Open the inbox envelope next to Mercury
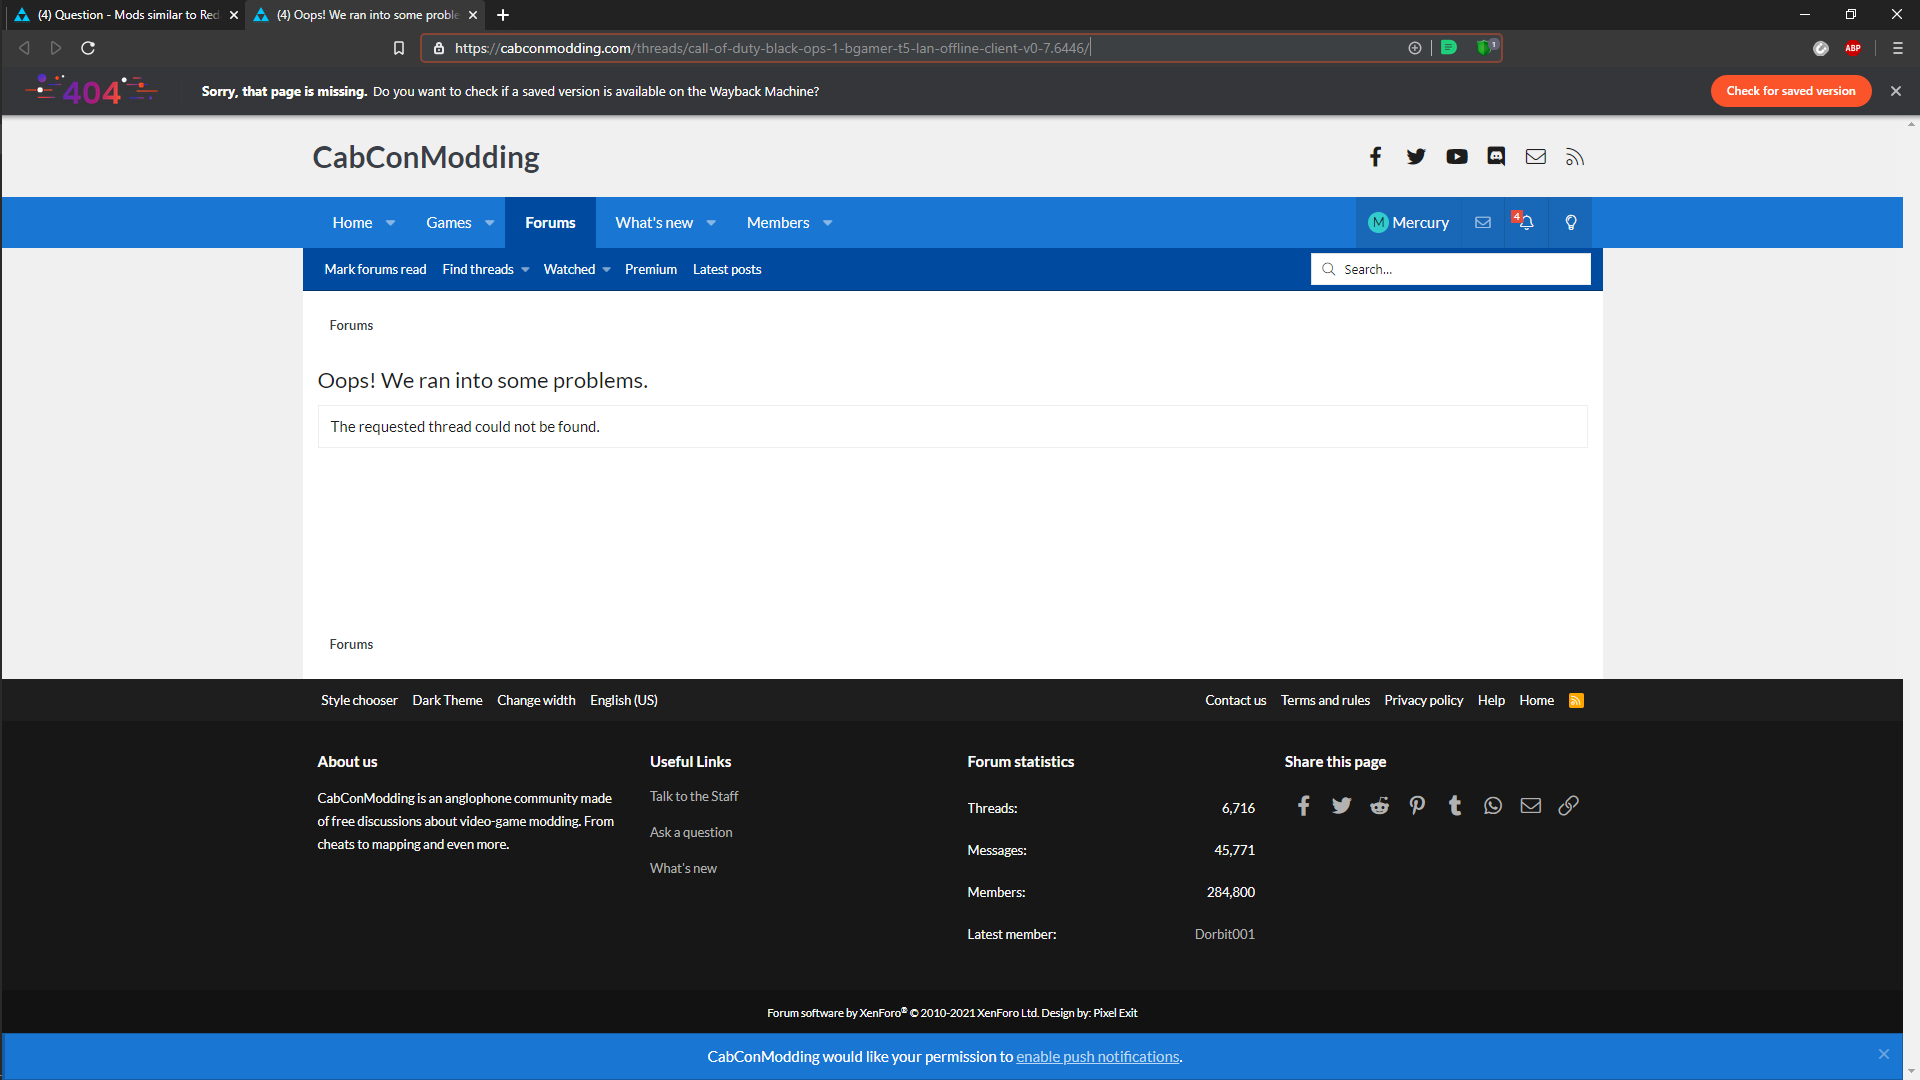Image resolution: width=1920 pixels, height=1080 pixels. coord(1483,222)
